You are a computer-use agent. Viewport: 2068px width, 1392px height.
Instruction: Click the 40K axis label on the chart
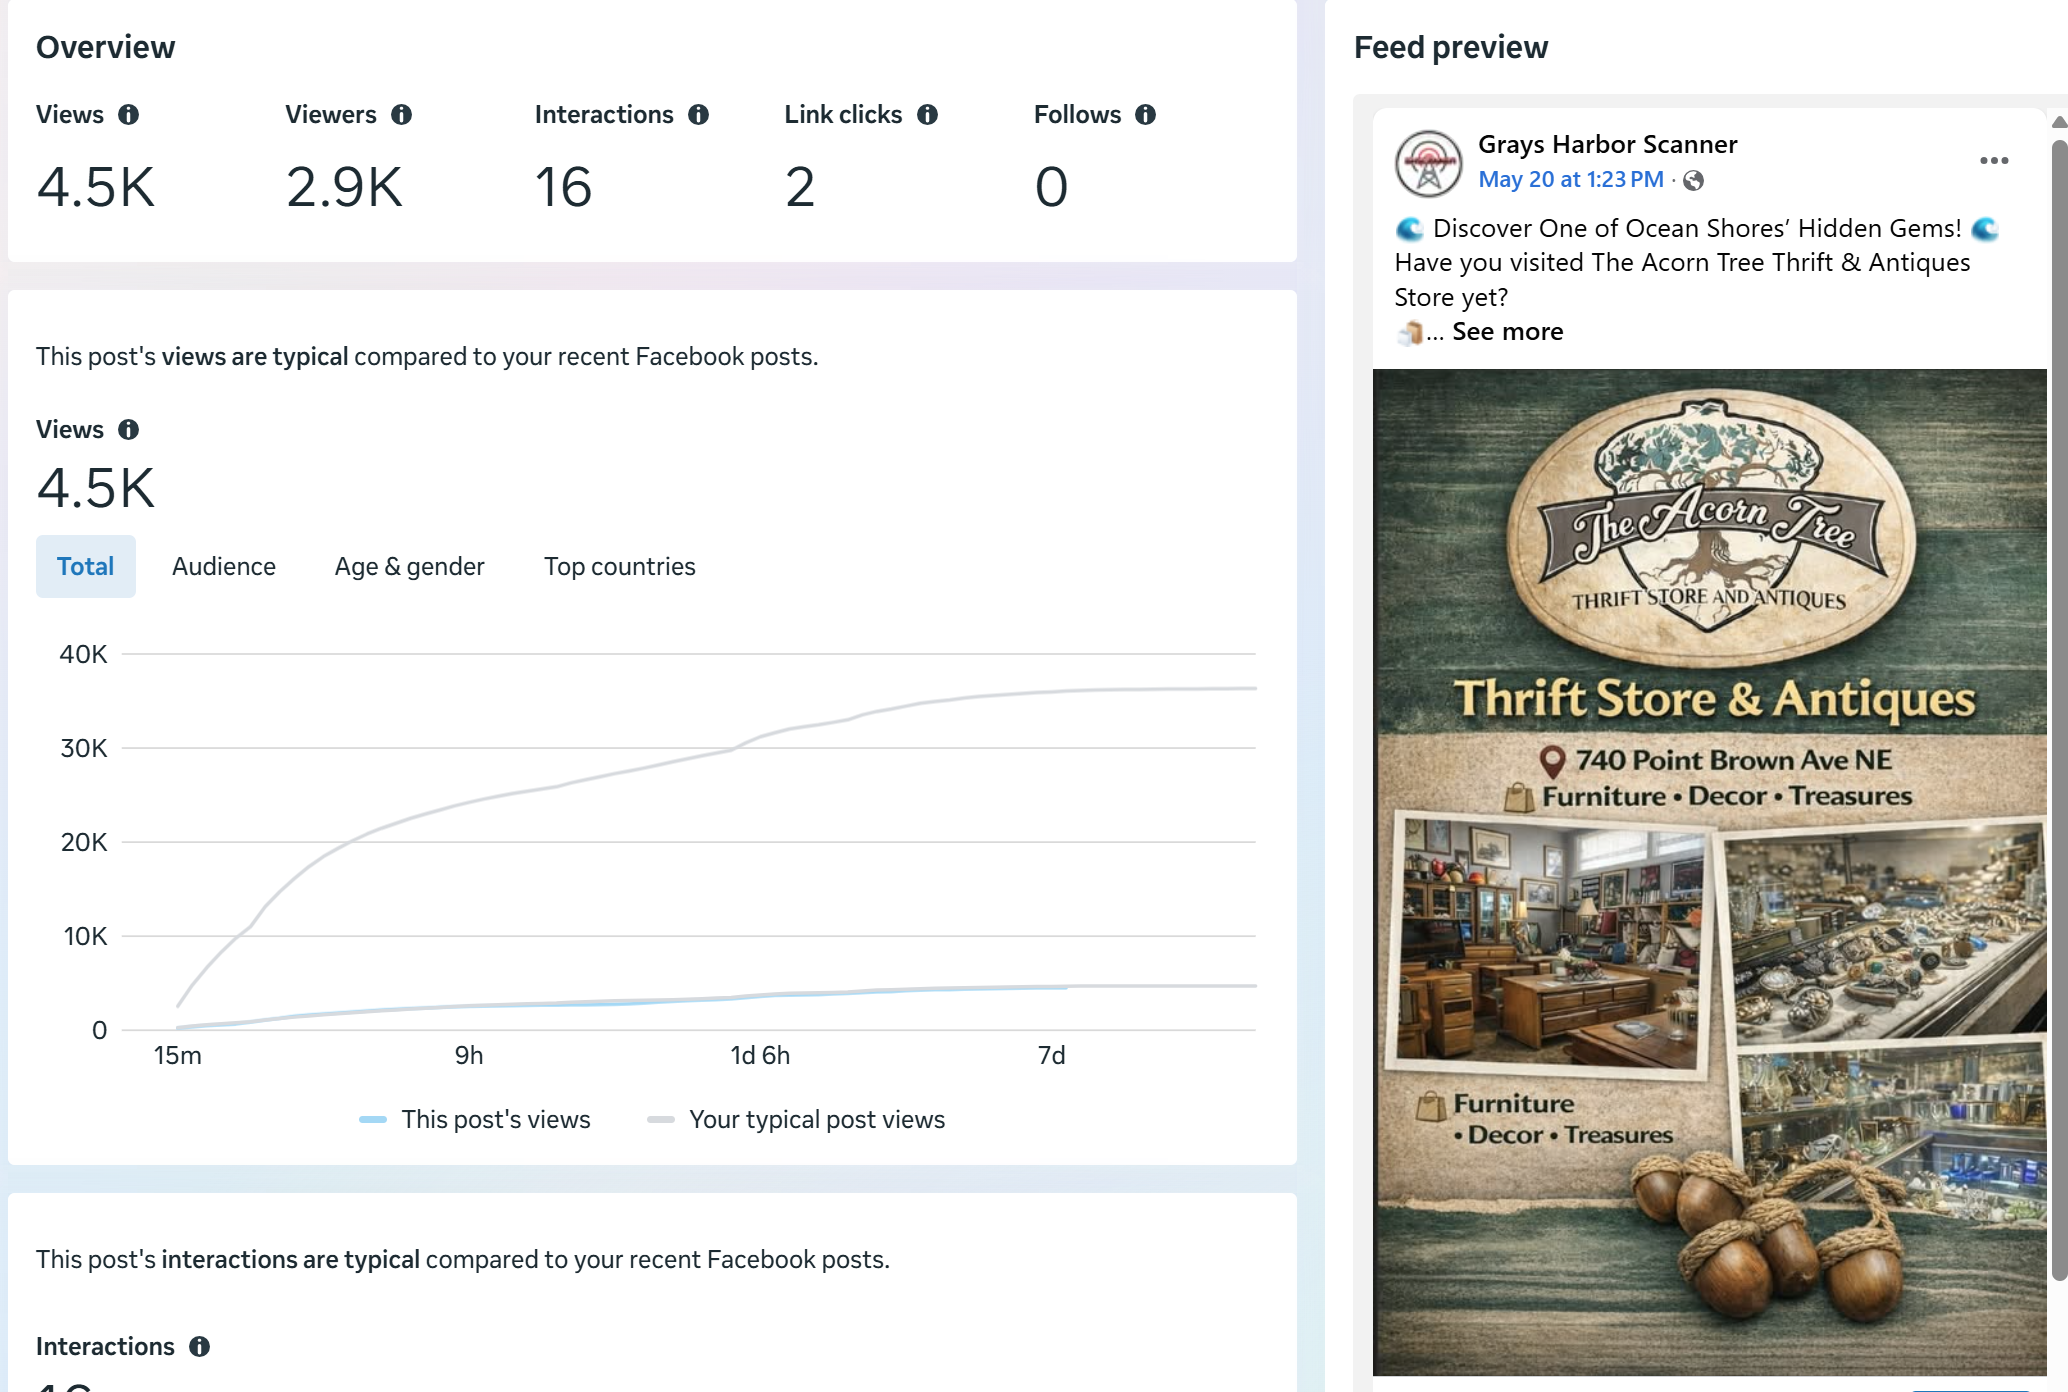[84, 655]
